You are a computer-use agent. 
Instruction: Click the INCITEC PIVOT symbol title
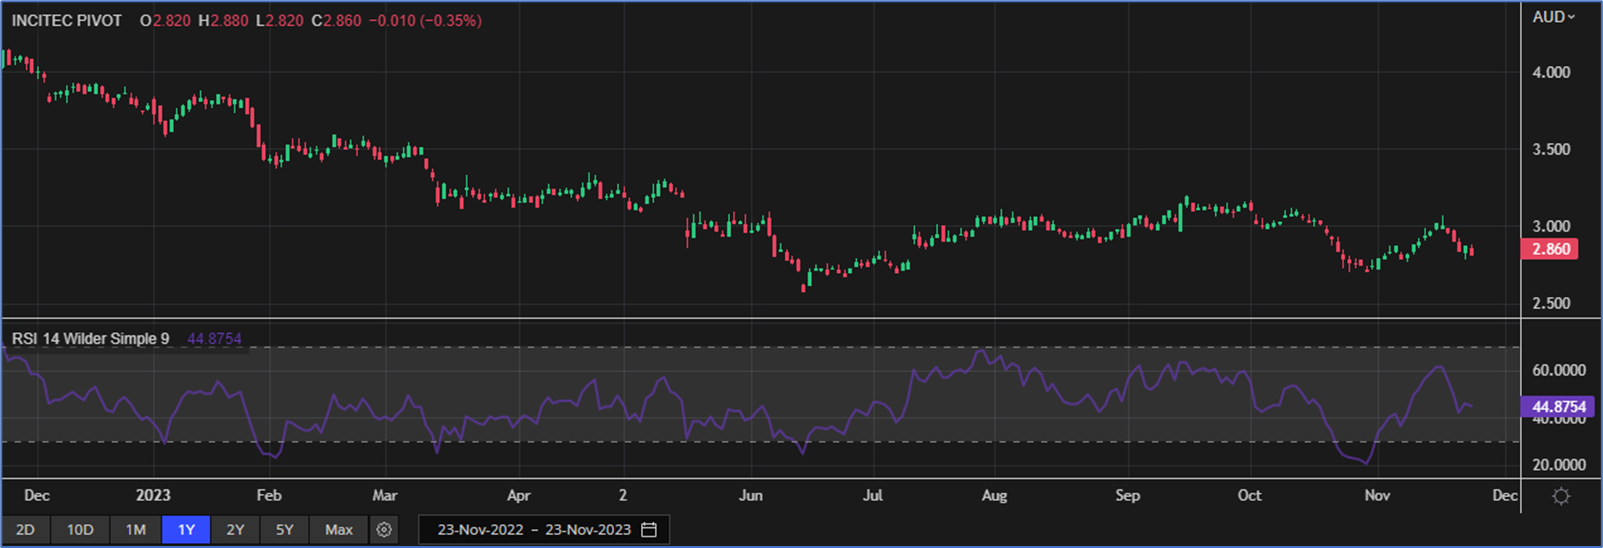tap(67, 20)
